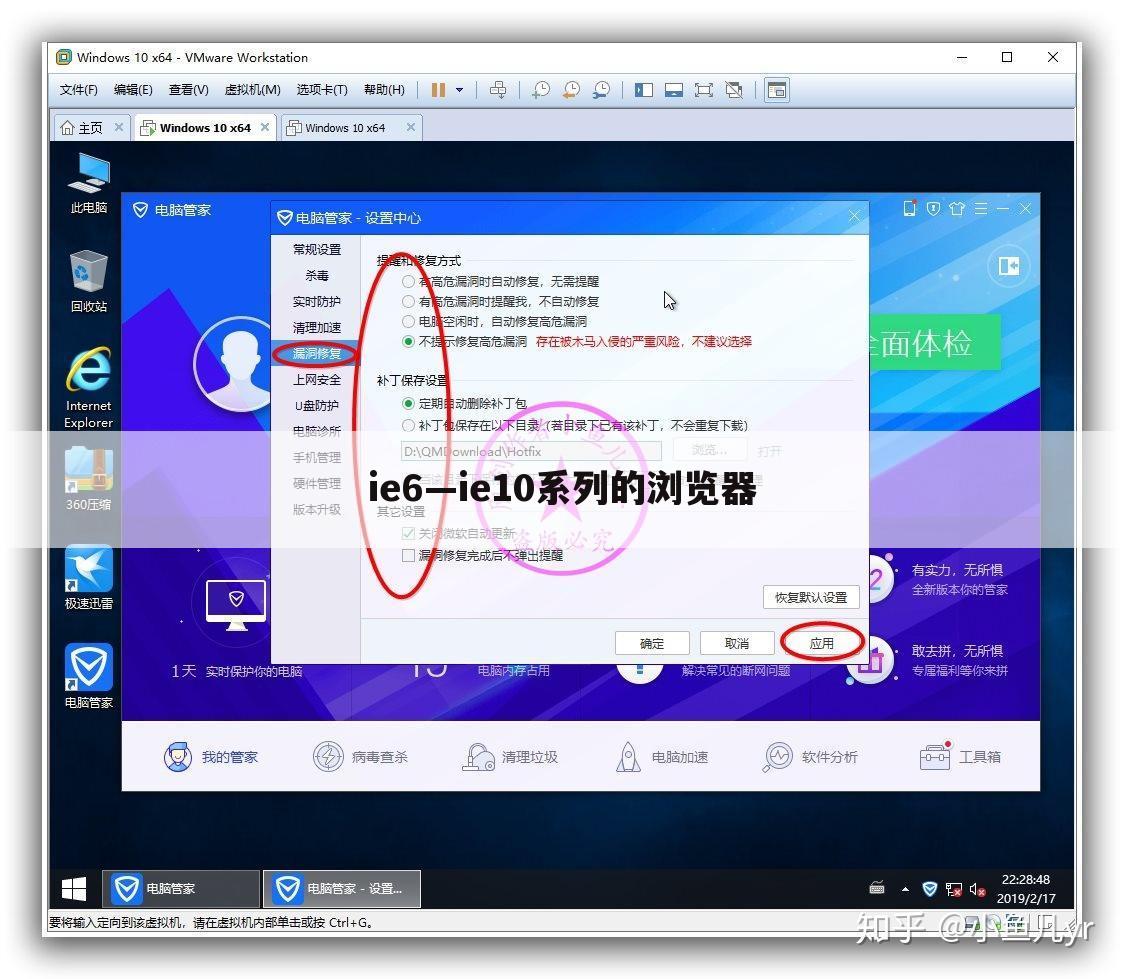Click the Windows Start button in guest taskbar
This screenshot has width=1124, height=979.
pyautogui.click(x=74, y=889)
